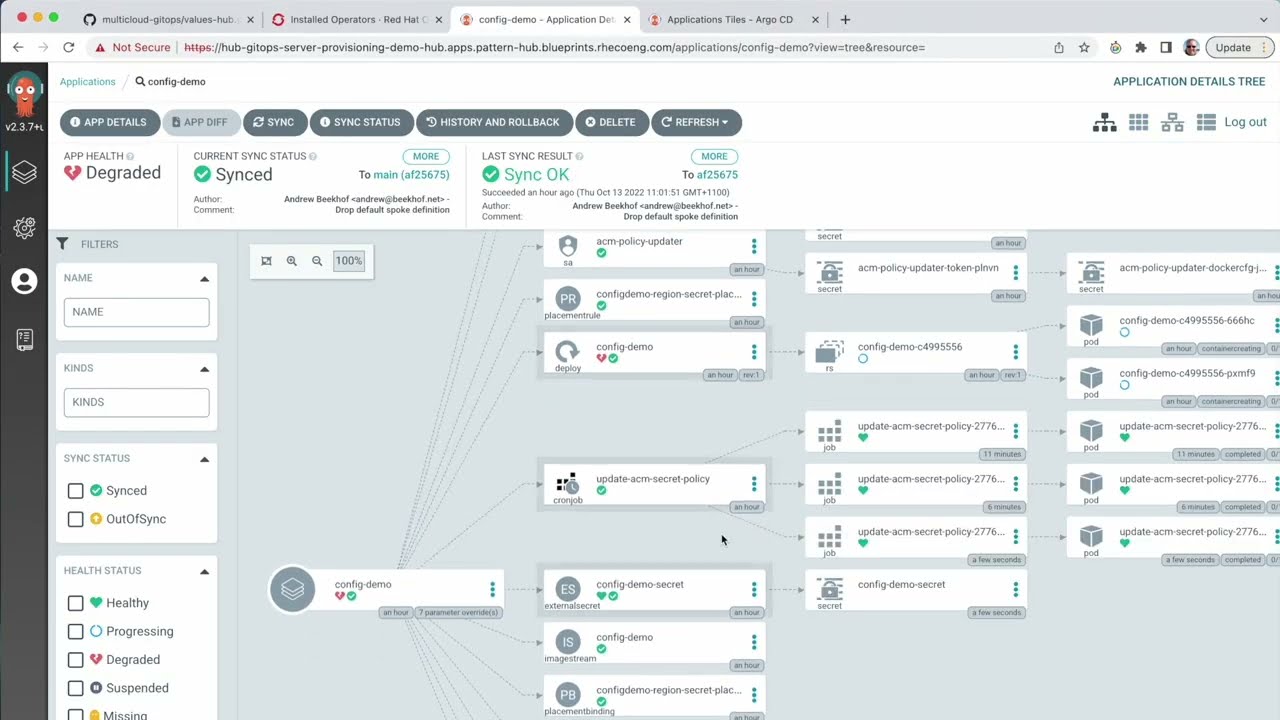1280x720 pixels.
Task: Reload the page with browser refresh
Action: click(x=68, y=47)
